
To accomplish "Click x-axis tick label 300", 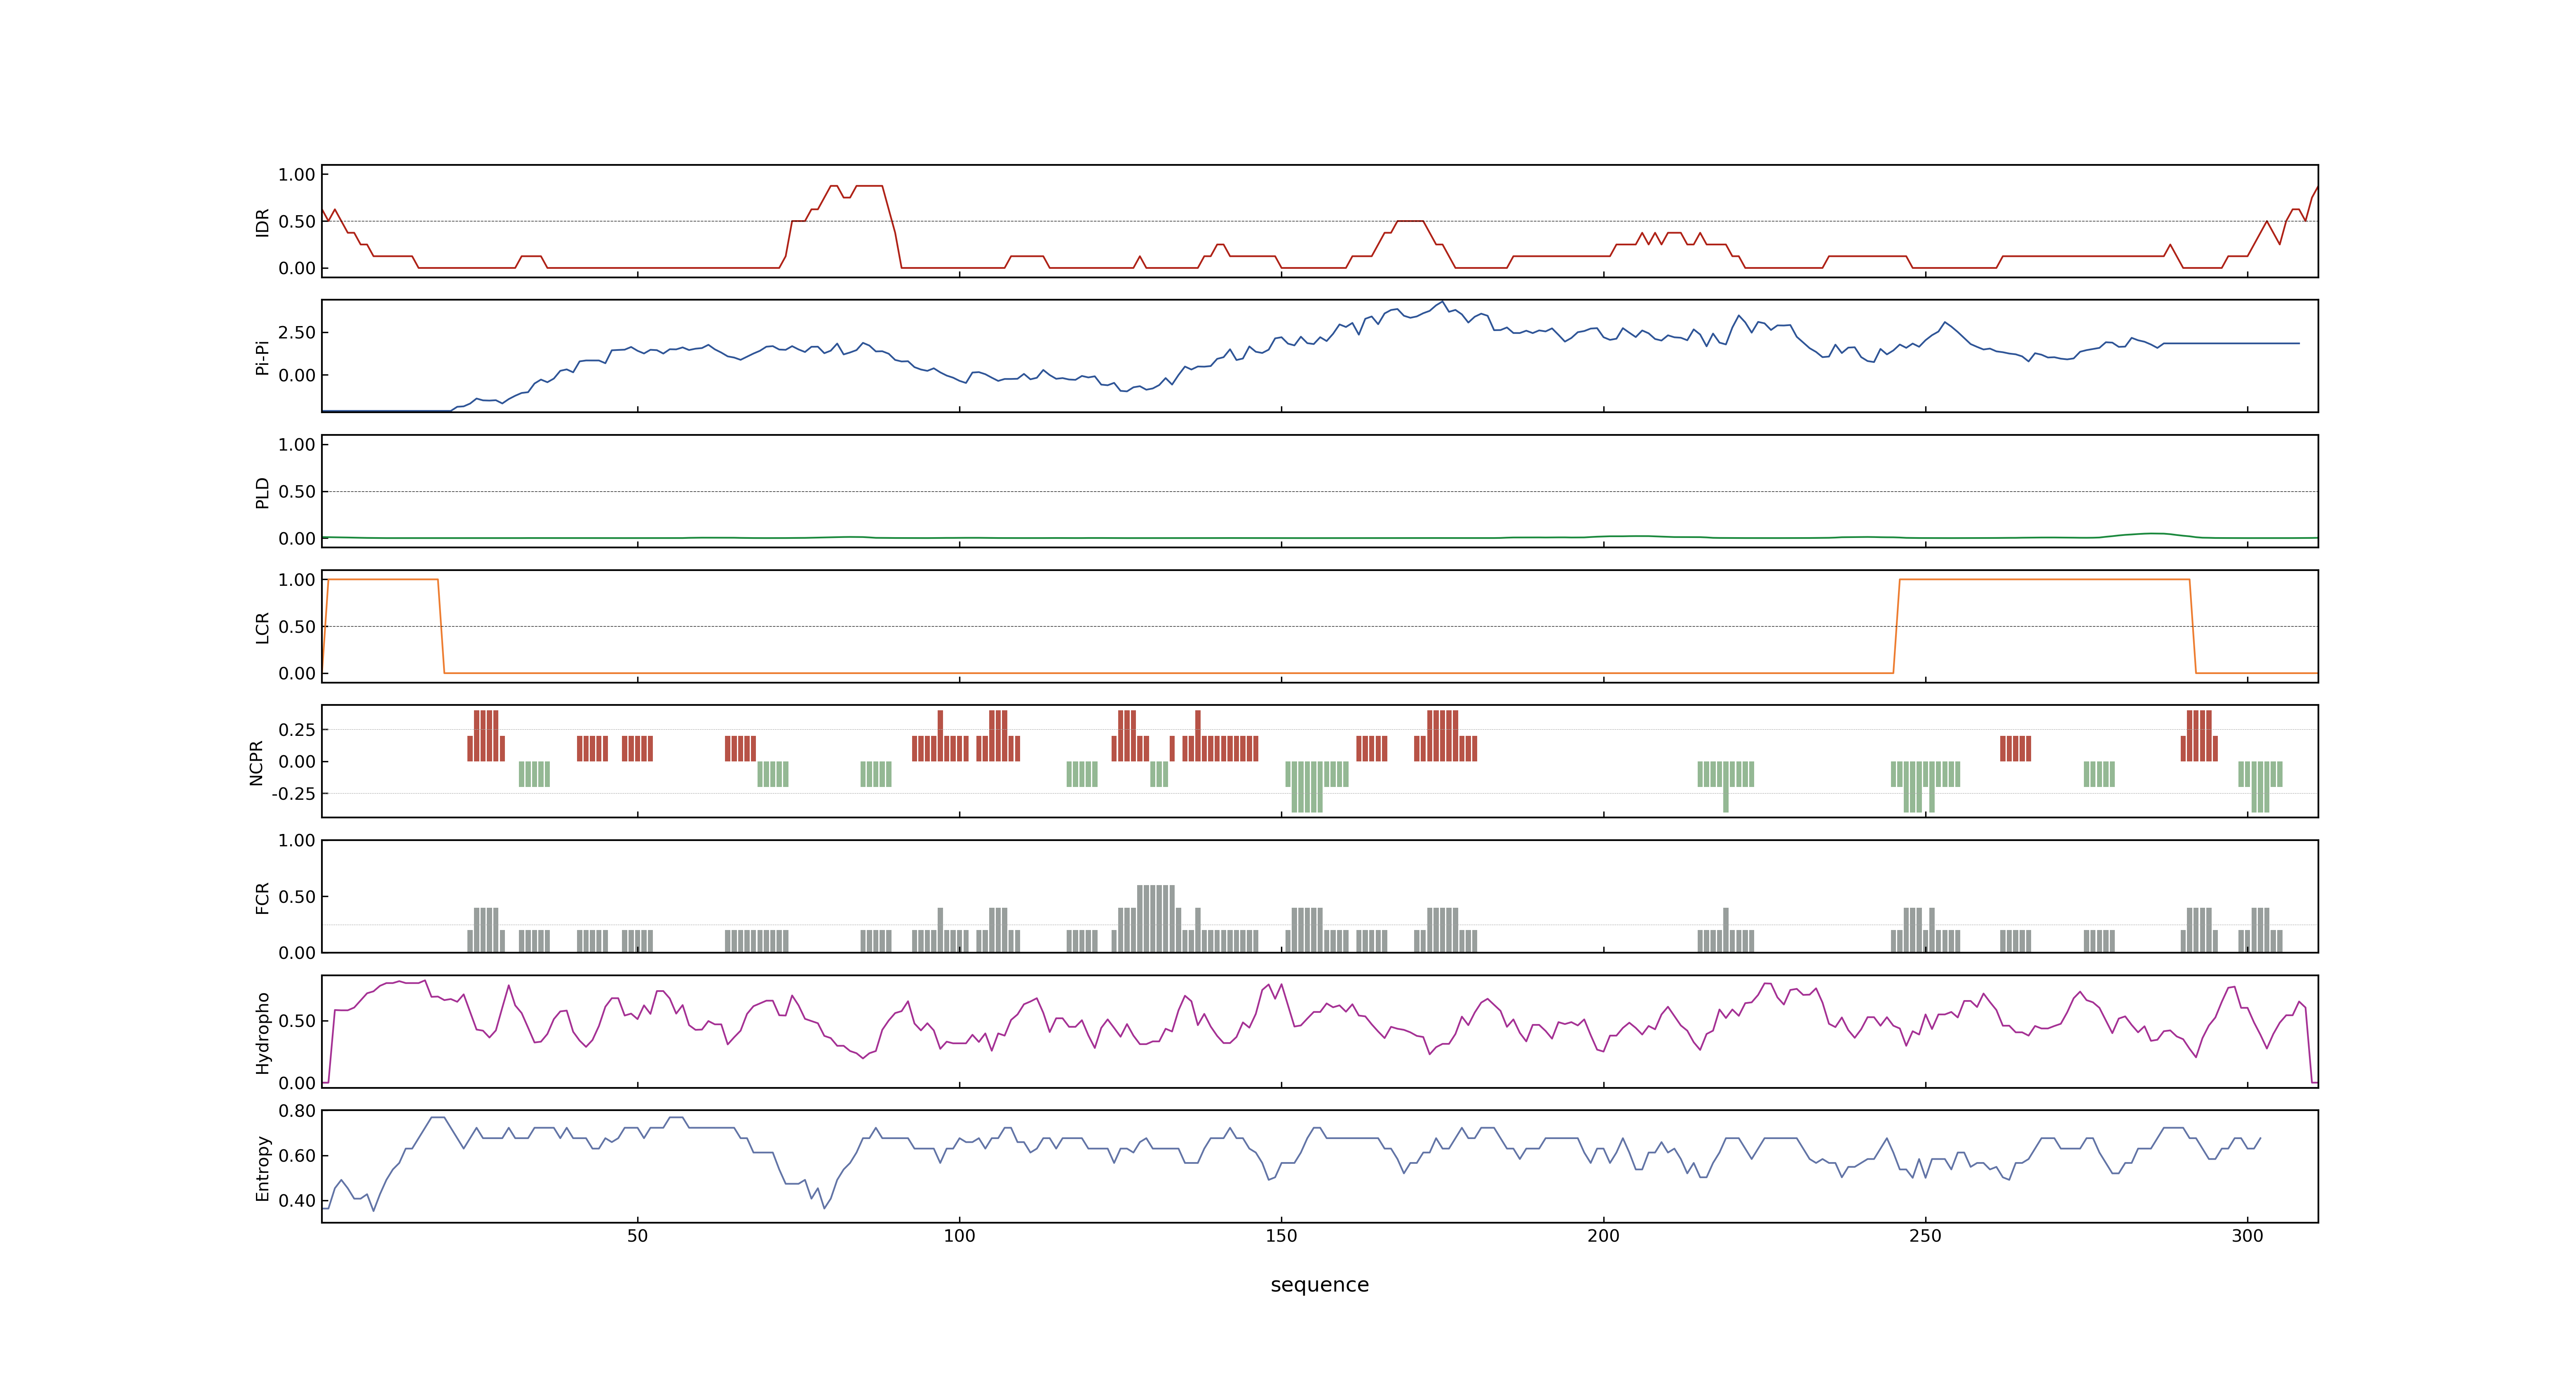I will (x=2247, y=1236).
